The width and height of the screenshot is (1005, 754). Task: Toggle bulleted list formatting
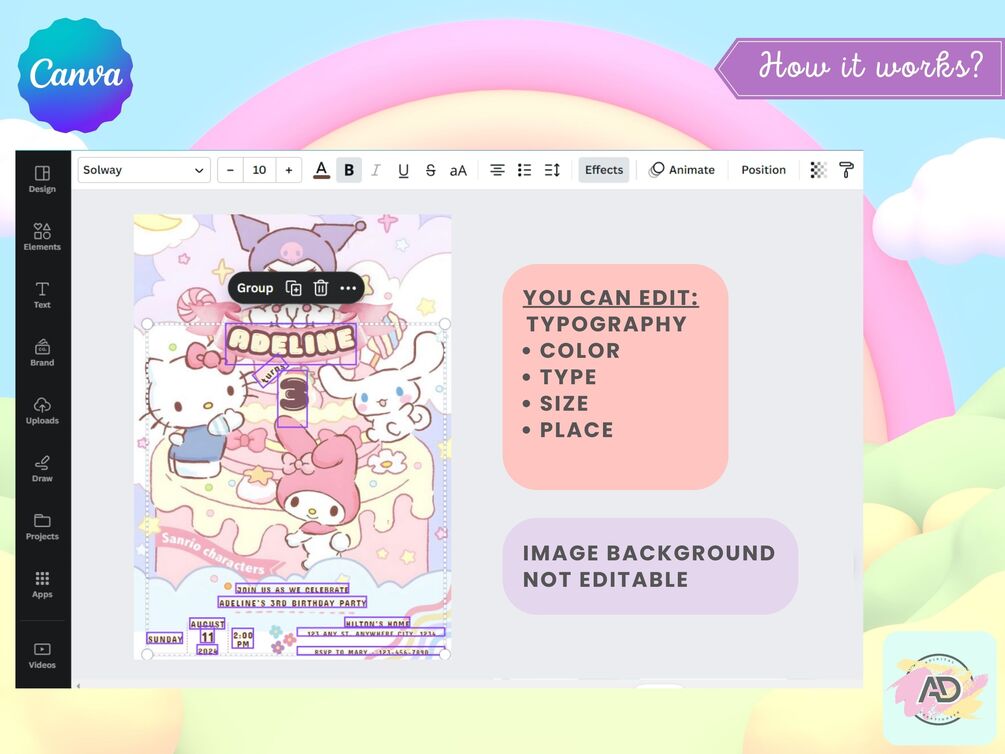tap(524, 170)
